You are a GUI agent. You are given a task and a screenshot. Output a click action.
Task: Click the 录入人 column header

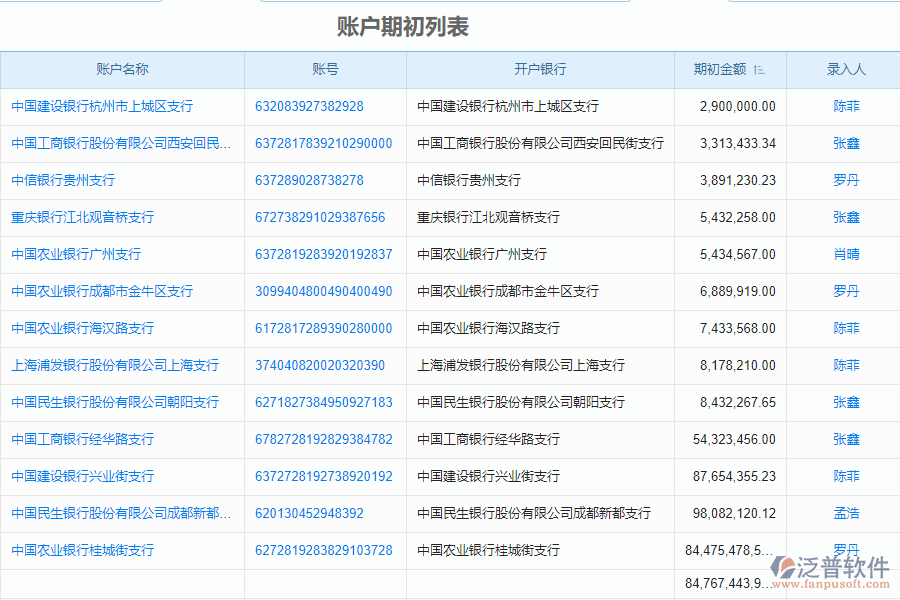click(846, 69)
